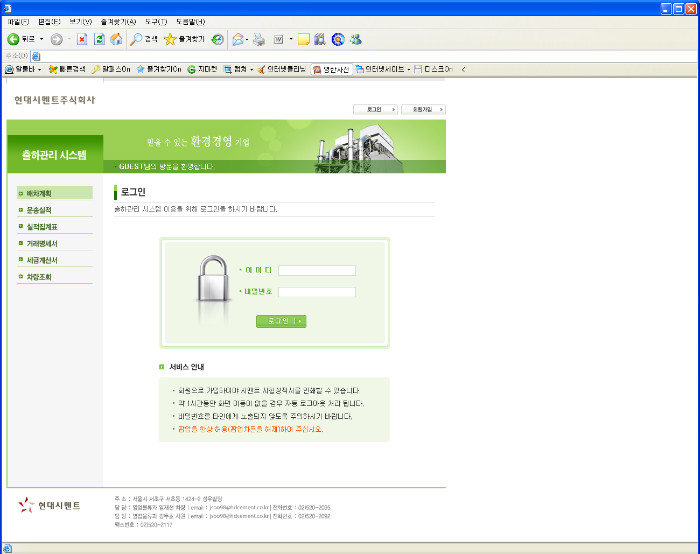700x554 pixels.
Task: Open Search (검색) with magnifier icon
Action: click(x=143, y=39)
